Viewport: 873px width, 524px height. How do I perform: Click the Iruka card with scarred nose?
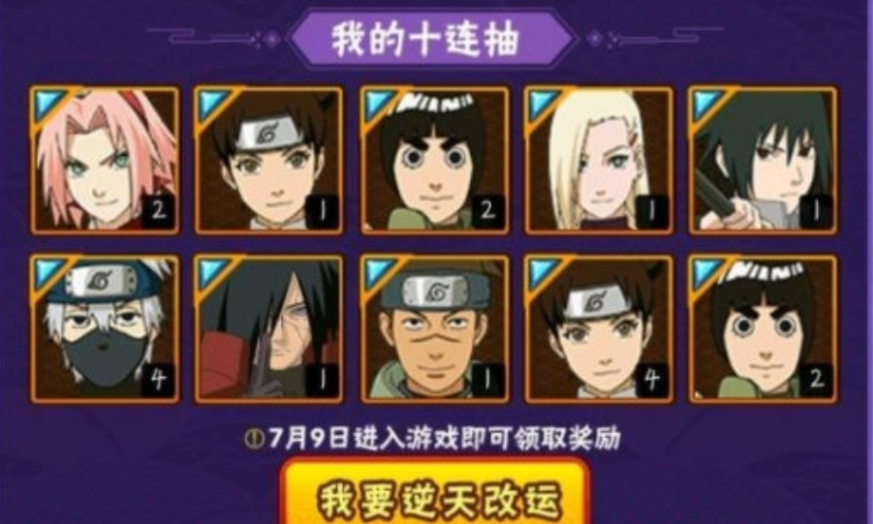[434, 329]
